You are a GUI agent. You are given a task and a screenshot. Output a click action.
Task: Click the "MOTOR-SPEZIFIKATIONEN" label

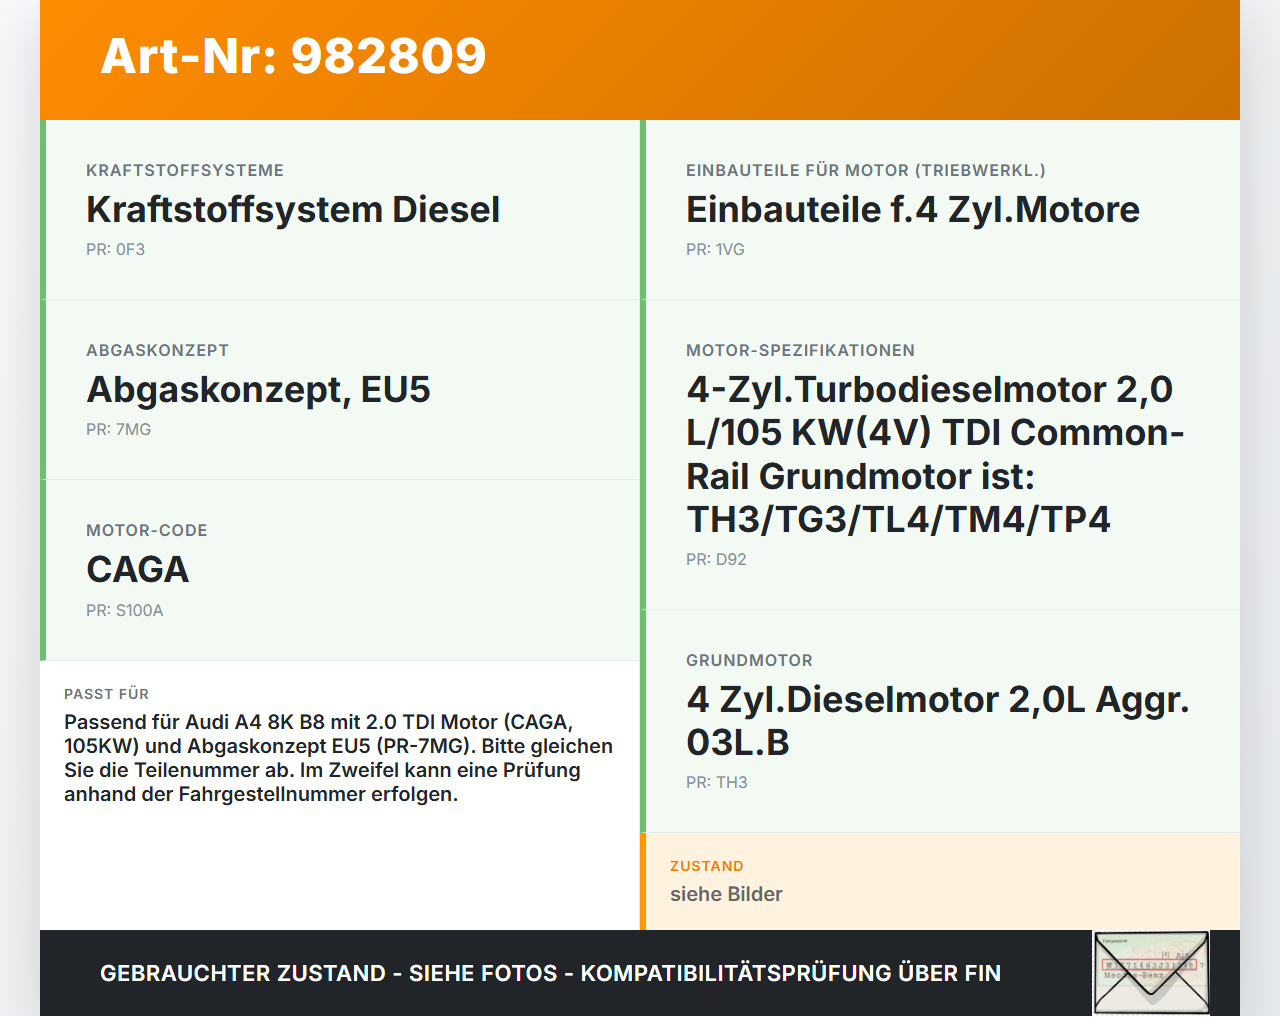click(x=800, y=350)
